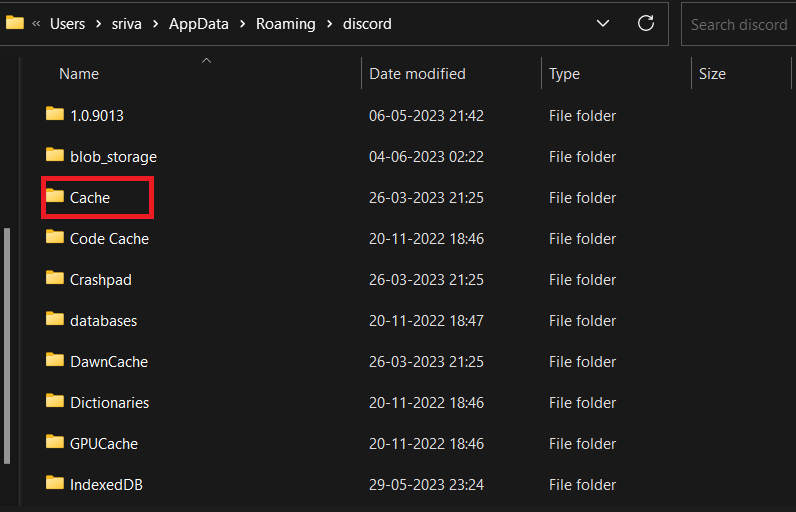Open address bar history dropdown
796x512 pixels.
coord(602,24)
